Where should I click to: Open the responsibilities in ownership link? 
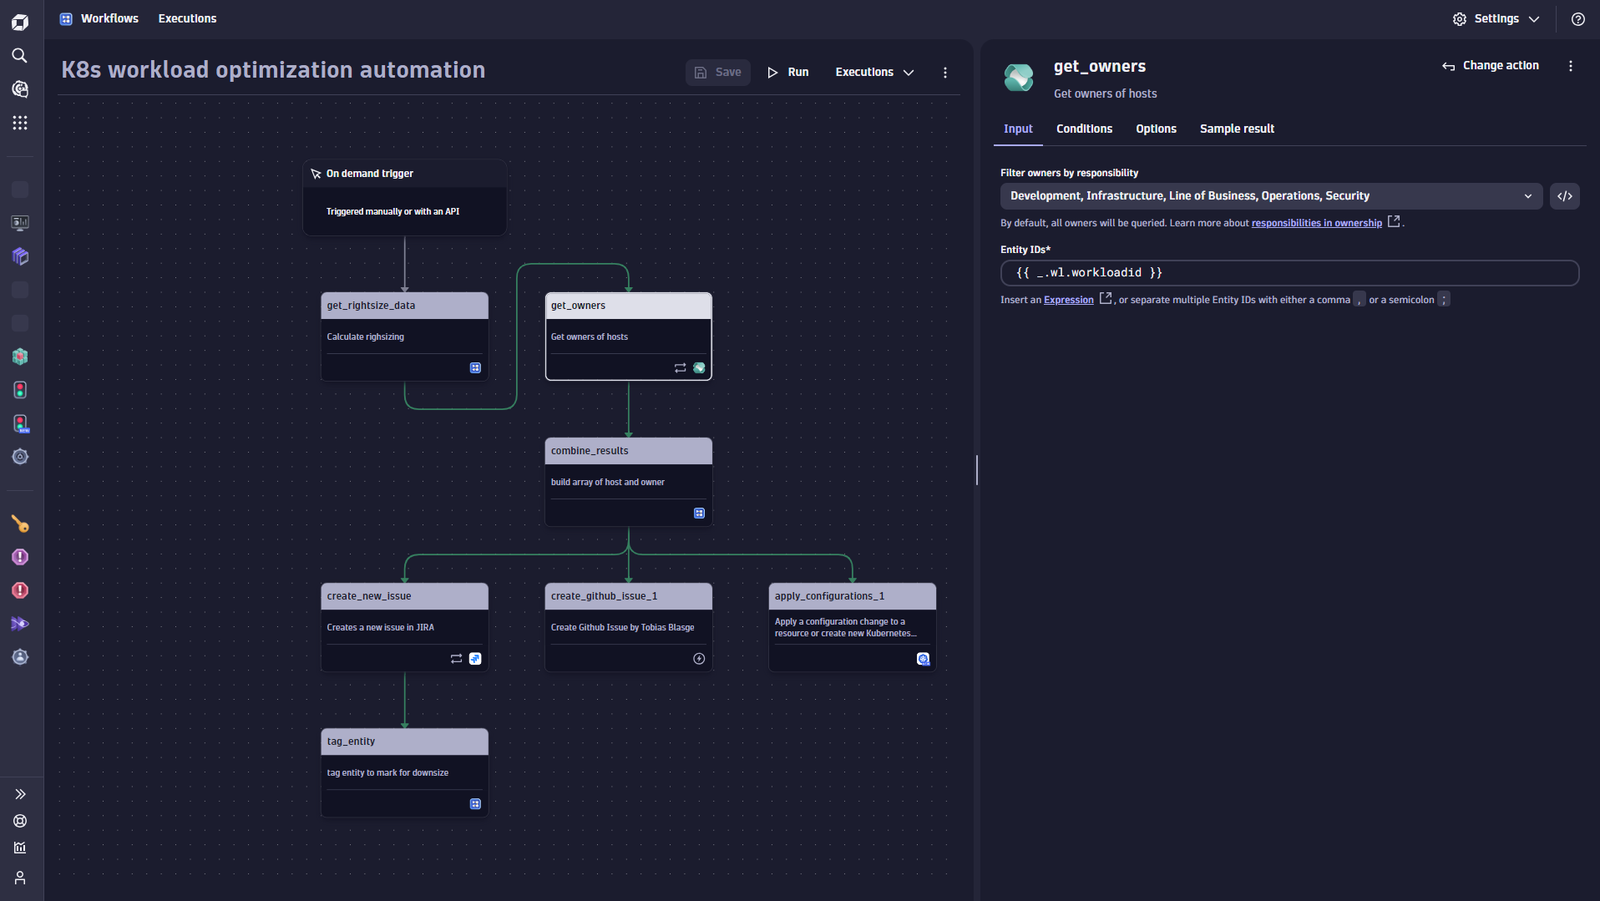1317,223
